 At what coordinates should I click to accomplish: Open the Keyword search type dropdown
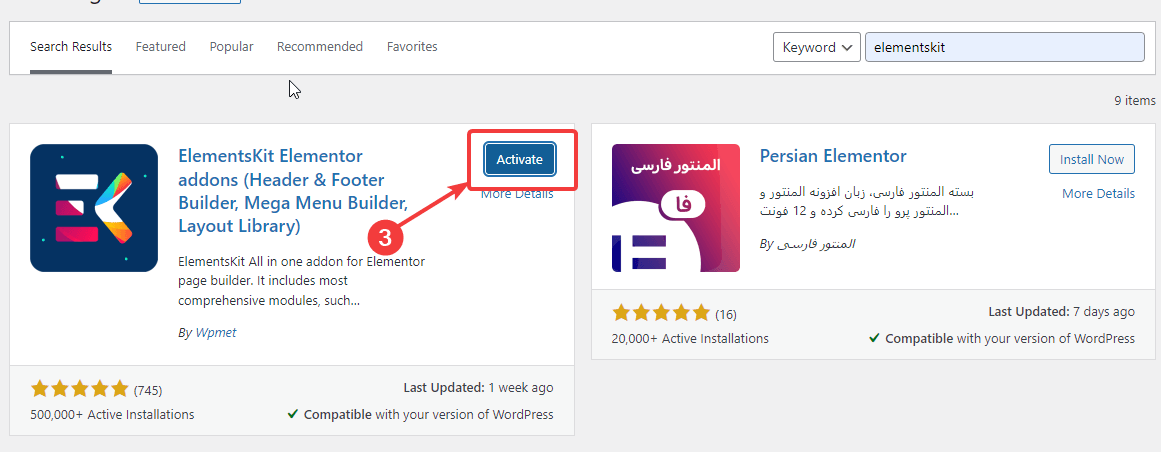coord(816,47)
